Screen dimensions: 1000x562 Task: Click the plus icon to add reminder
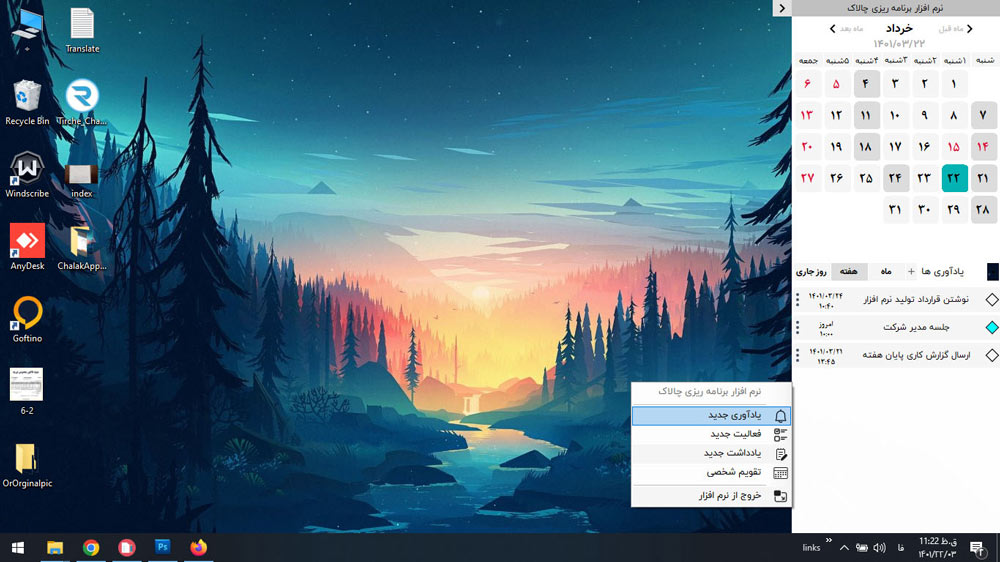click(911, 272)
